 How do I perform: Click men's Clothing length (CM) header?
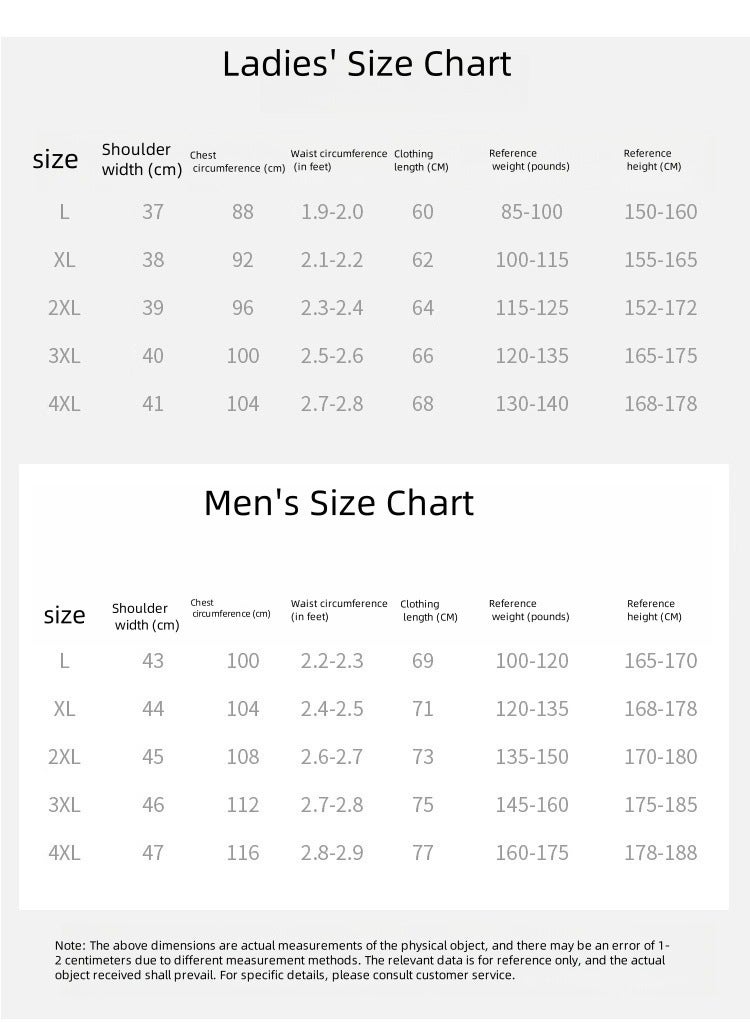[x=429, y=611]
